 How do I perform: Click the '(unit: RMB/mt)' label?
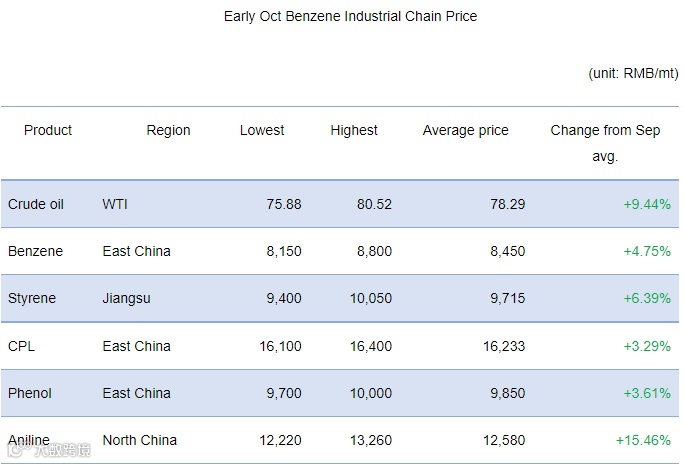tap(633, 74)
